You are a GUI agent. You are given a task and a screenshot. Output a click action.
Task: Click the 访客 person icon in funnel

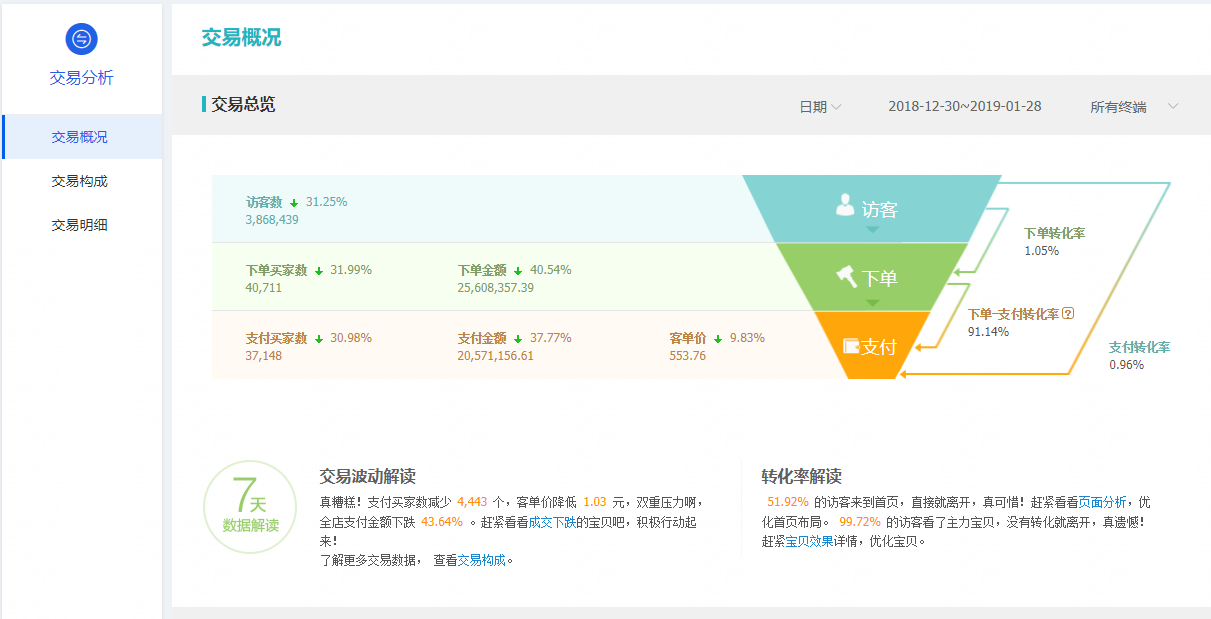[x=846, y=206]
